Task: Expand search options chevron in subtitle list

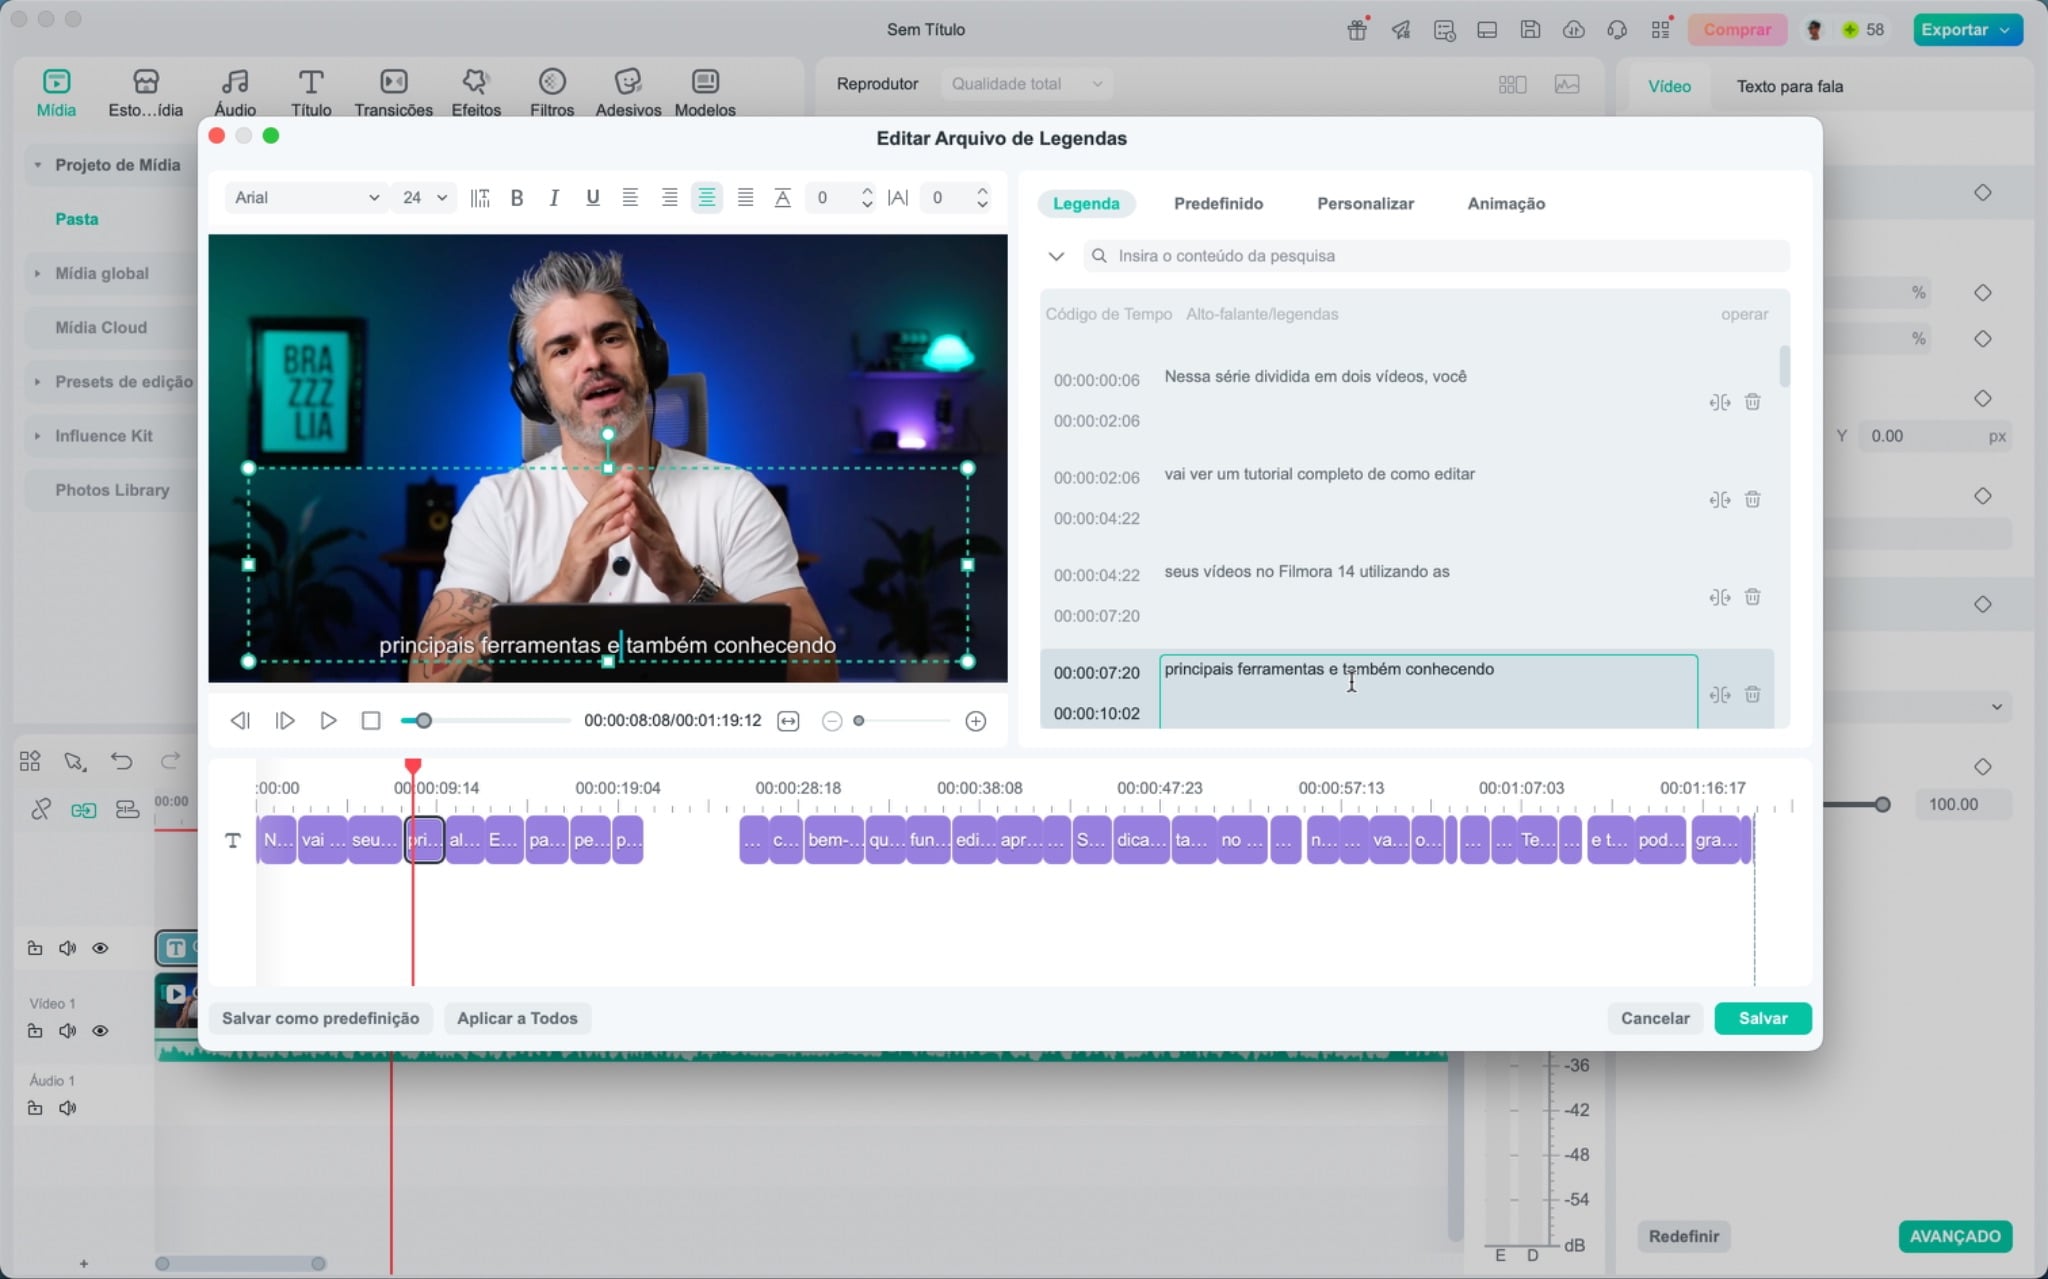Action: (1056, 256)
